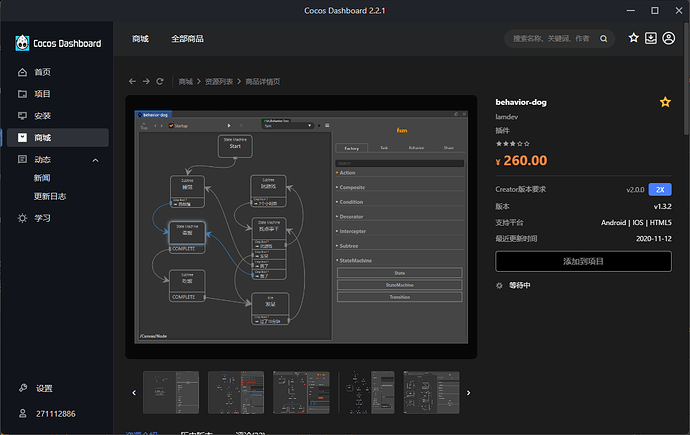The image size is (690, 435).
Task: Click 资源列表 breadcrumb link
Action: [x=219, y=82]
